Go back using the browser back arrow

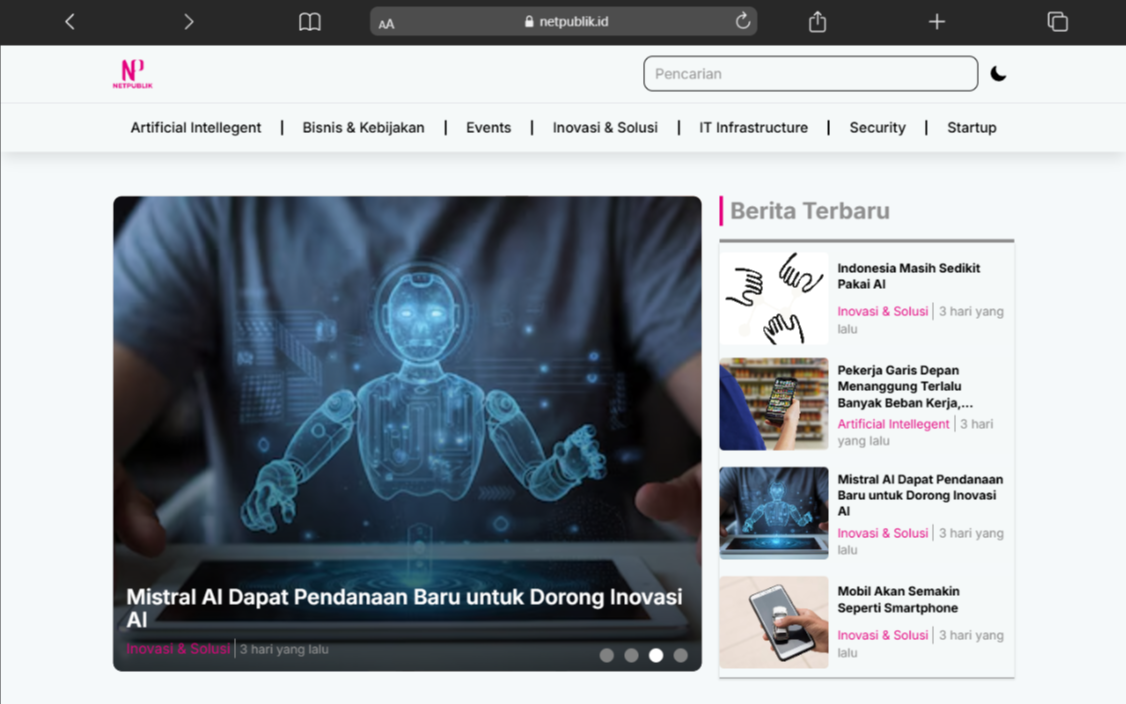[70, 22]
